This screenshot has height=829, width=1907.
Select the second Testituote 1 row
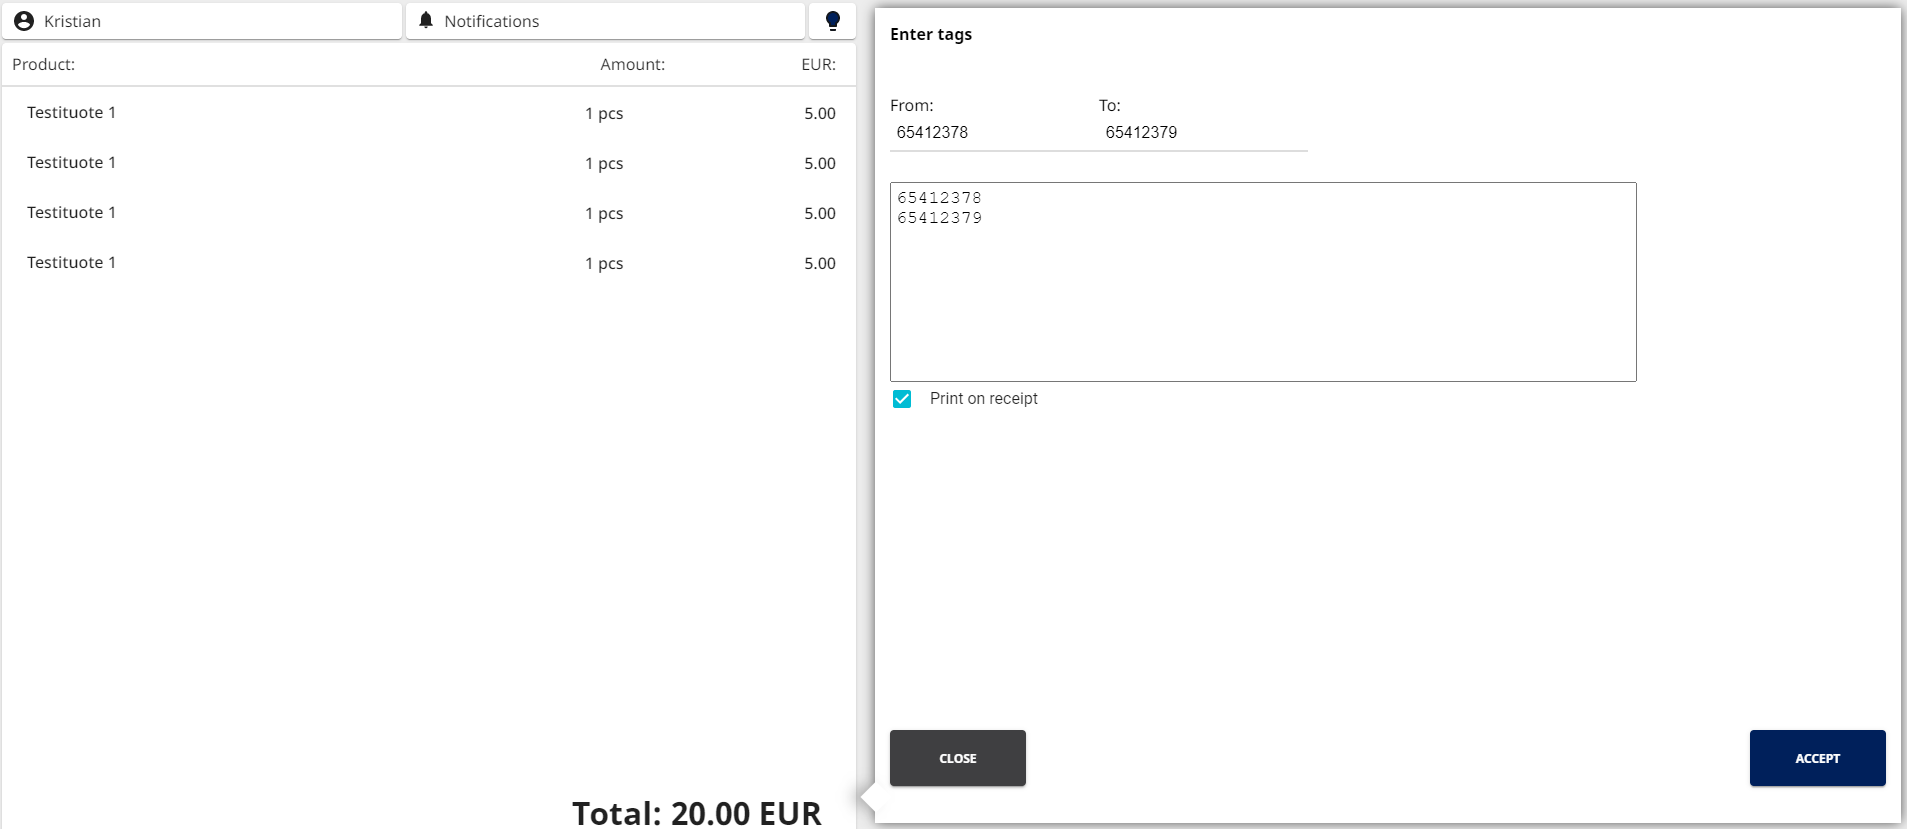click(x=428, y=163)
